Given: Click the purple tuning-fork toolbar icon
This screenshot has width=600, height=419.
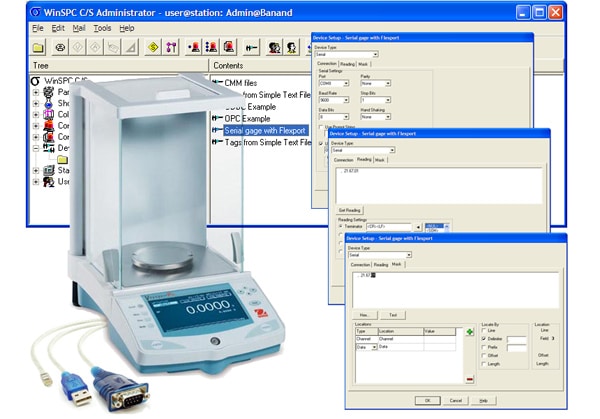Looking at the screenshot, I should click(x=171, y=47).
